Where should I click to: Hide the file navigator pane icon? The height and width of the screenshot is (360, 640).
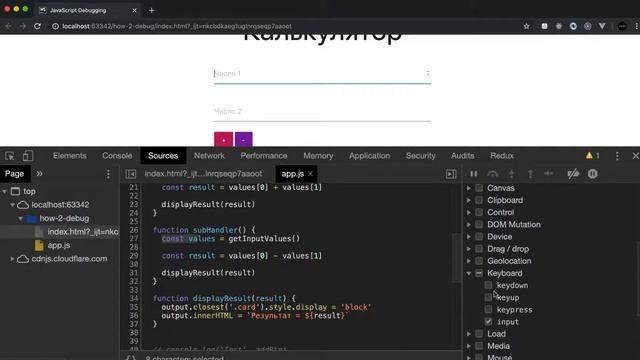tap(131, 174)
